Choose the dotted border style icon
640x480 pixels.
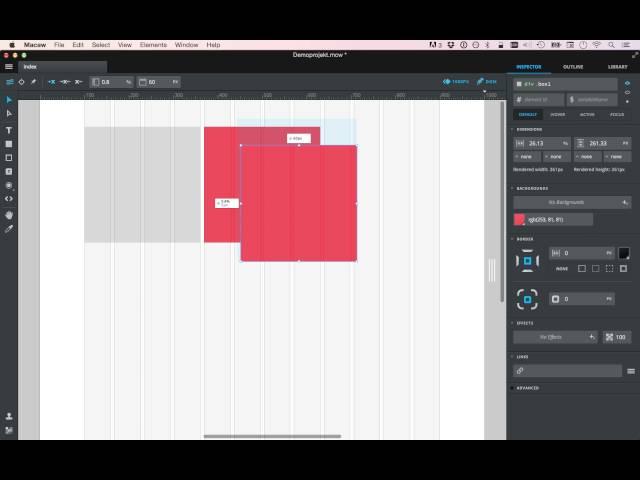tap(609, 269)
